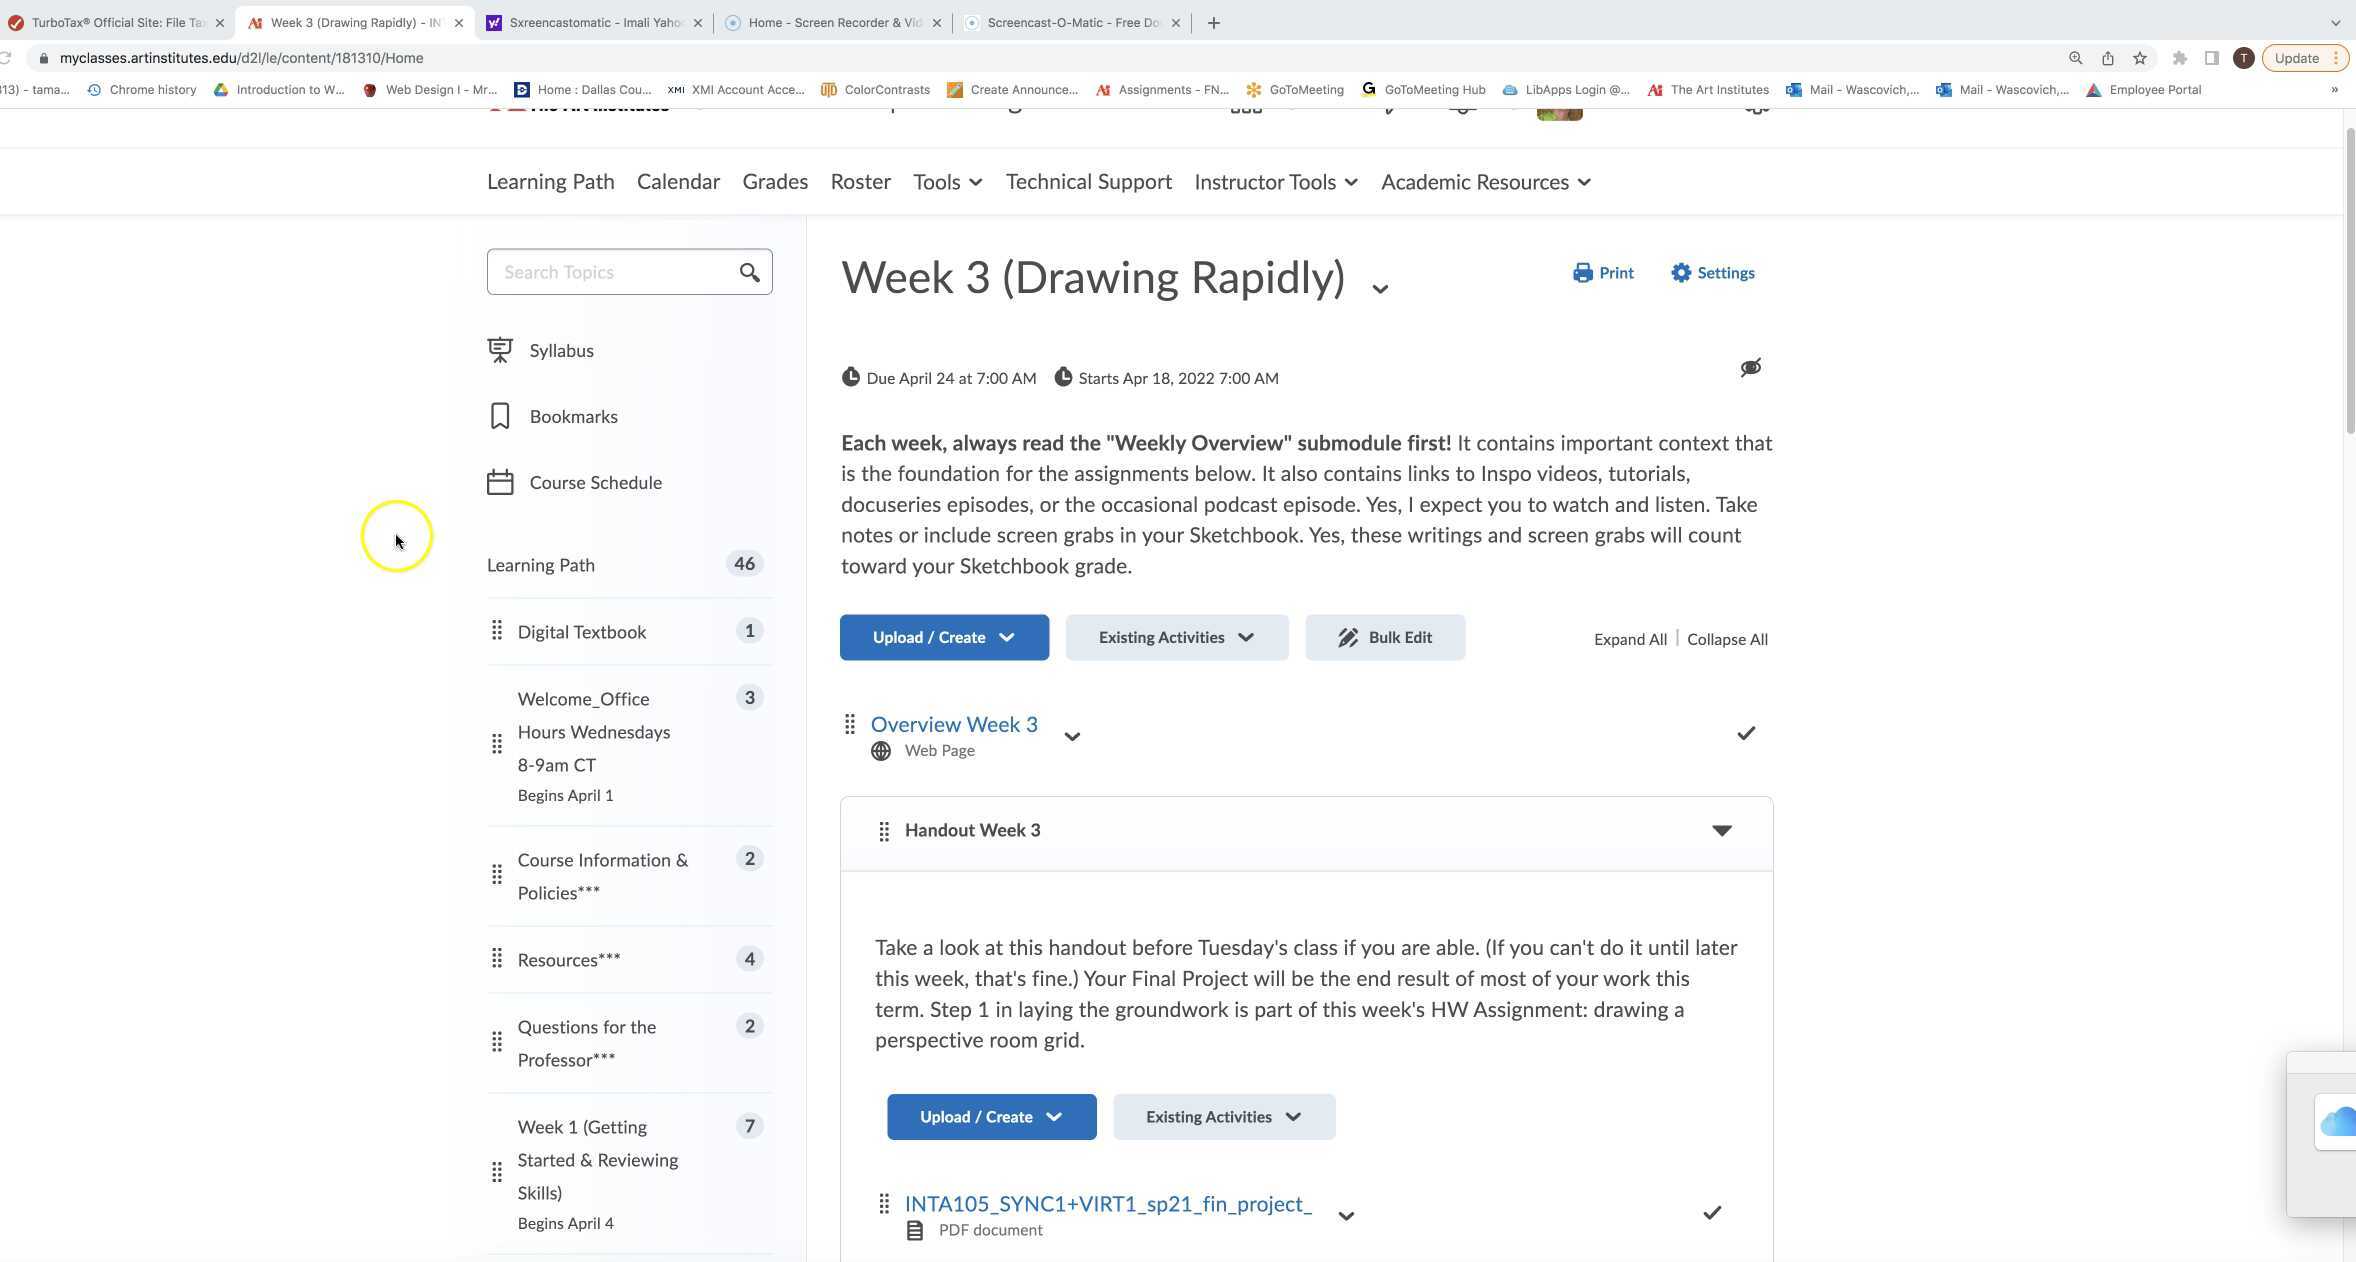Screen dimensions: 2356x1262
Task: Toggle the completion checkmark for Overview Week 3
Action: click(1745, 733)
